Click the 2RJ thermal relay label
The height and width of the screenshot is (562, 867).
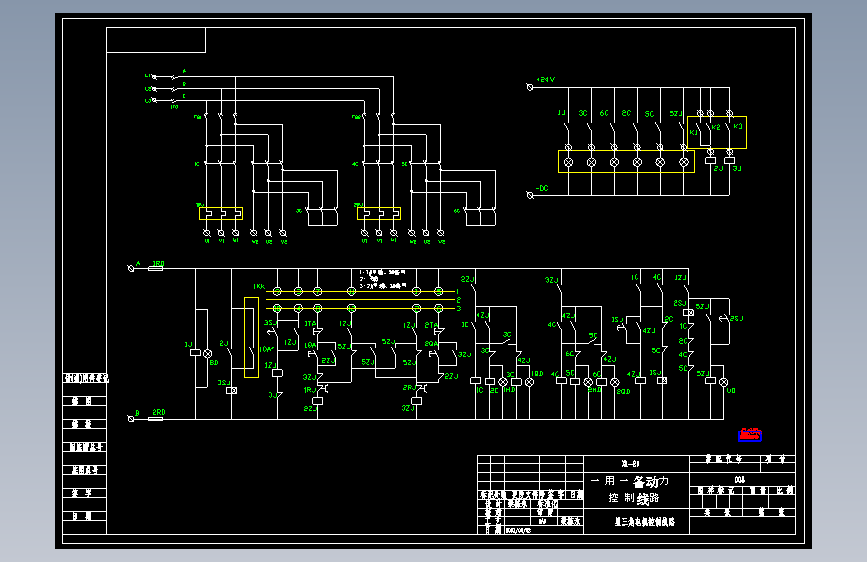coord(408,388)
